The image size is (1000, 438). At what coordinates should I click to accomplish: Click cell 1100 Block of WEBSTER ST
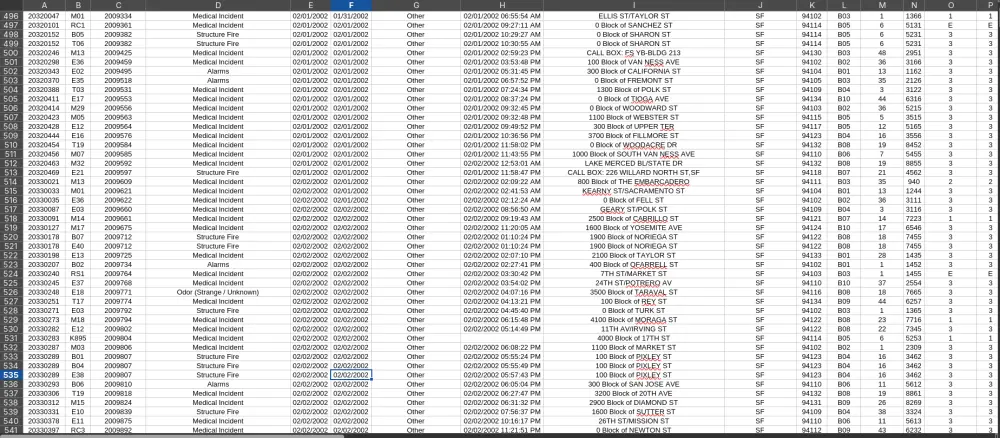coord(634,117)
